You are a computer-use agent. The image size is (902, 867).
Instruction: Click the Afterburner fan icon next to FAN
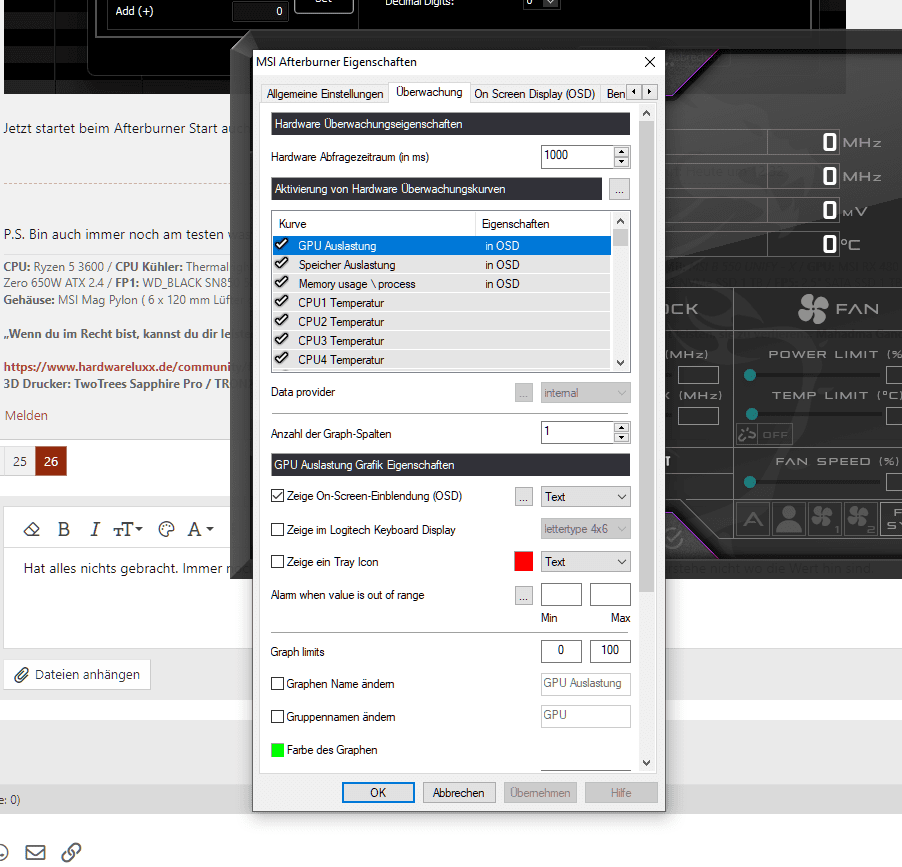coord(813,309)
